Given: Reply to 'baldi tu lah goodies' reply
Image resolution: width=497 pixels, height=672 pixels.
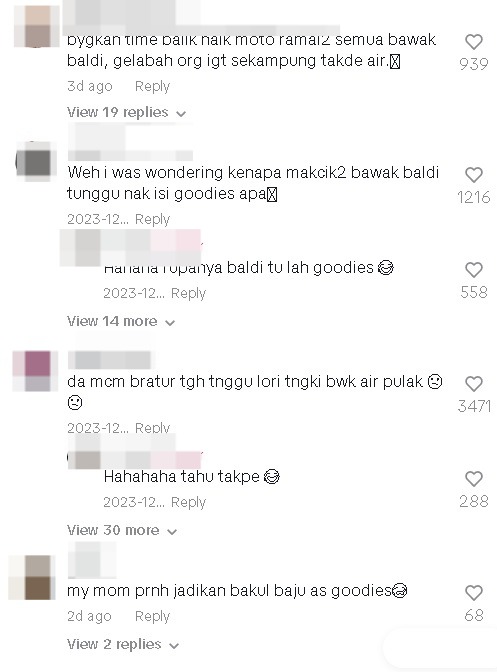Looking at the screenshot, I should pyautogui.click(x=189, y=293).
